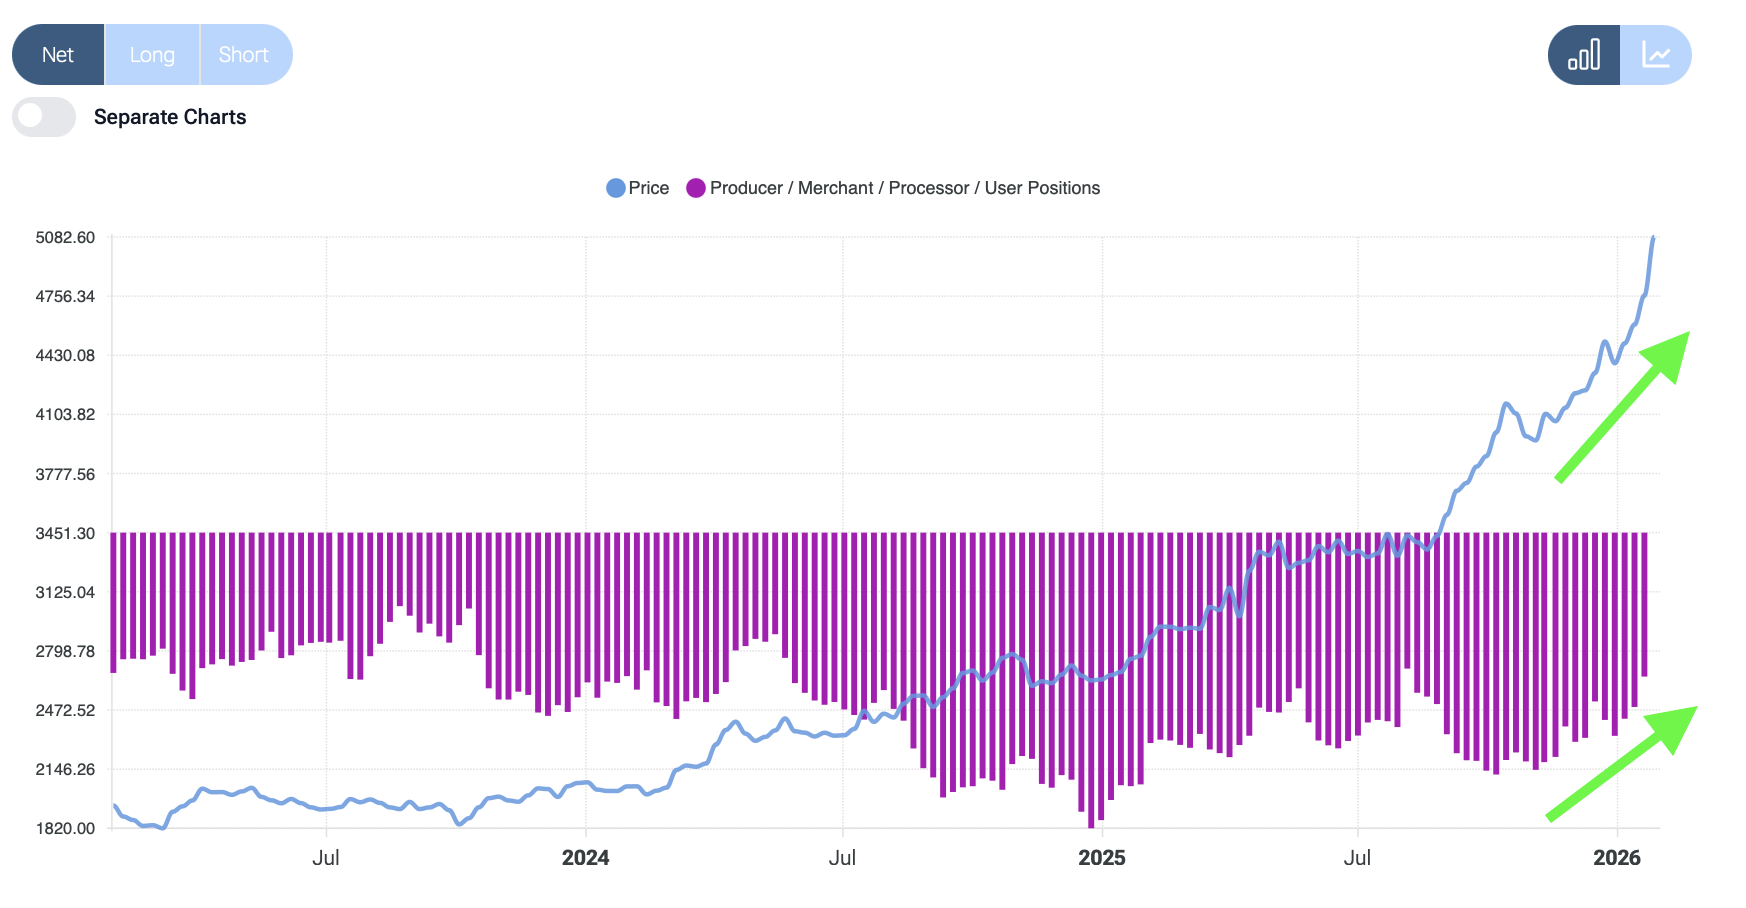The image size is (1746, 908).
Task: Click the 2025 x-axis label
Action: 1102,858
